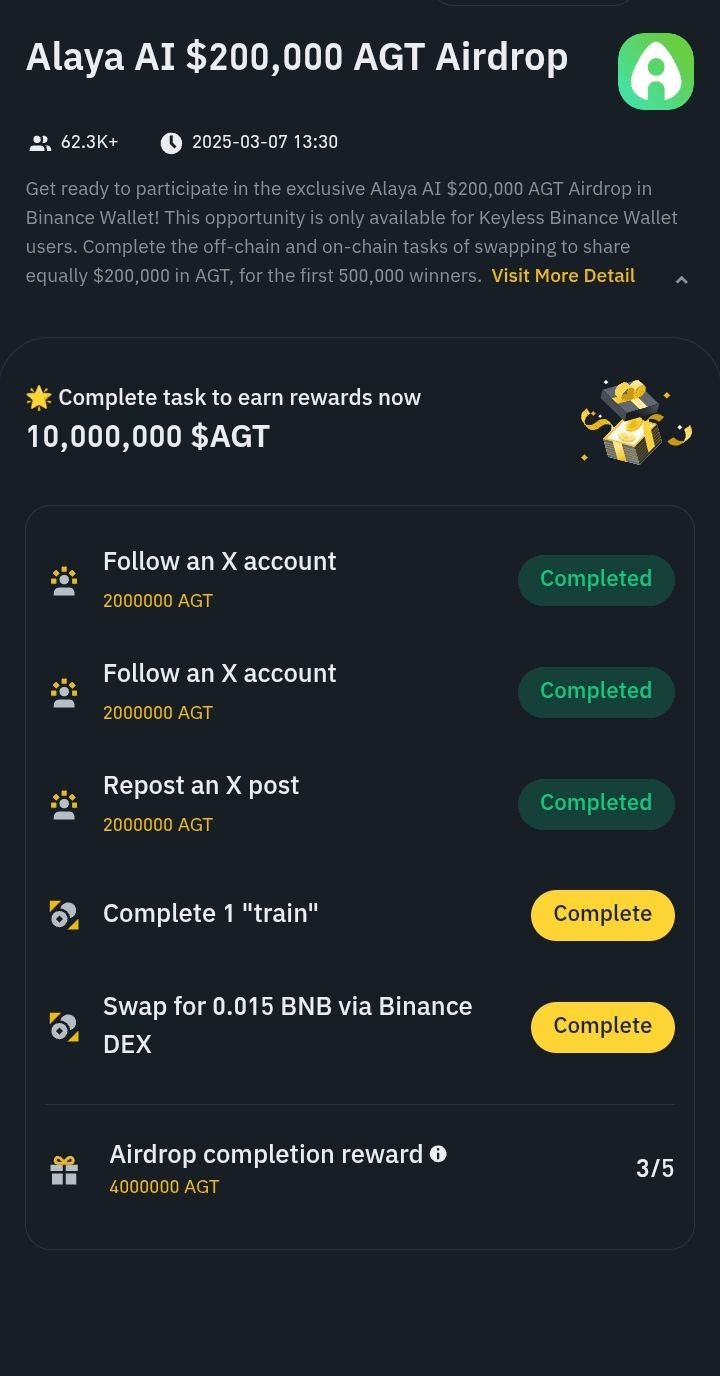This screenshot has height=1376, width=720.
Task: Tap the icon beside Swap for 0.015 BNB
Action: [64, 1026]
